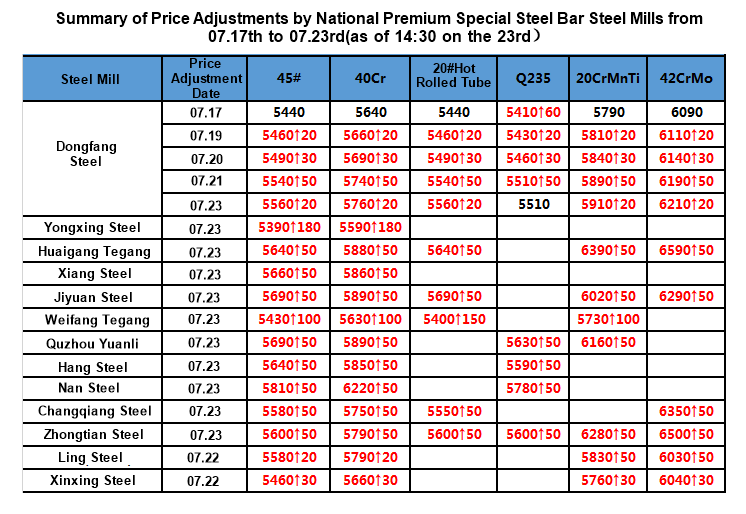The image size is (746, 514).
Task: Click the 07.17 date cell
Action: click(205, 113)
